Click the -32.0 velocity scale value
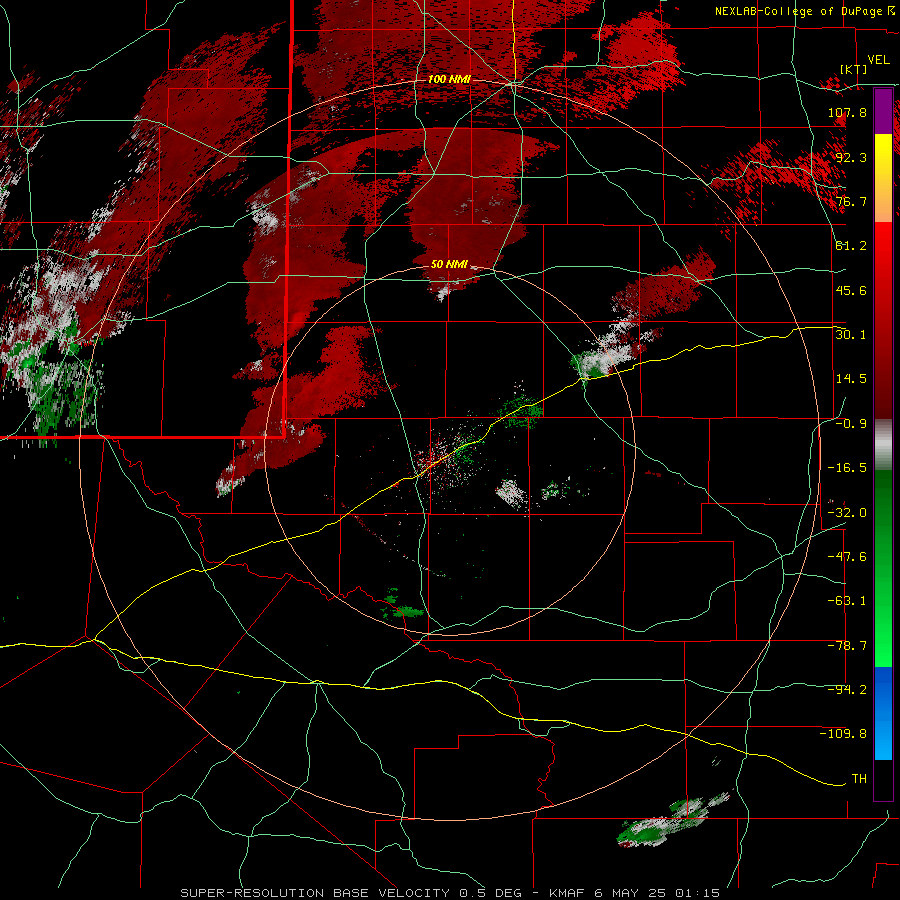This screenshot has height=900, width=900. click(x=847, y=512)
